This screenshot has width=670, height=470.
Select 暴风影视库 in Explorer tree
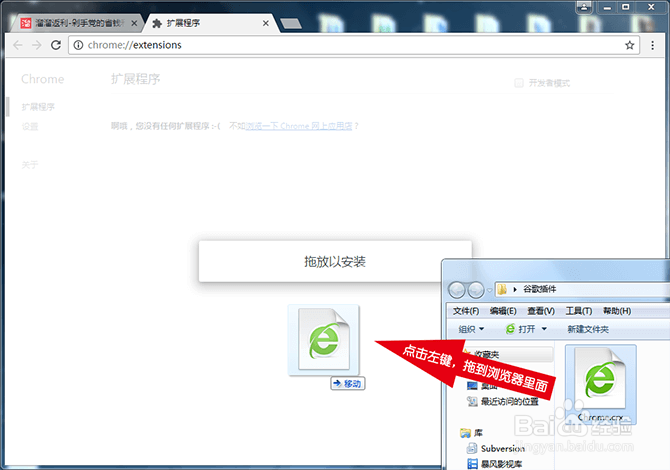494,464
